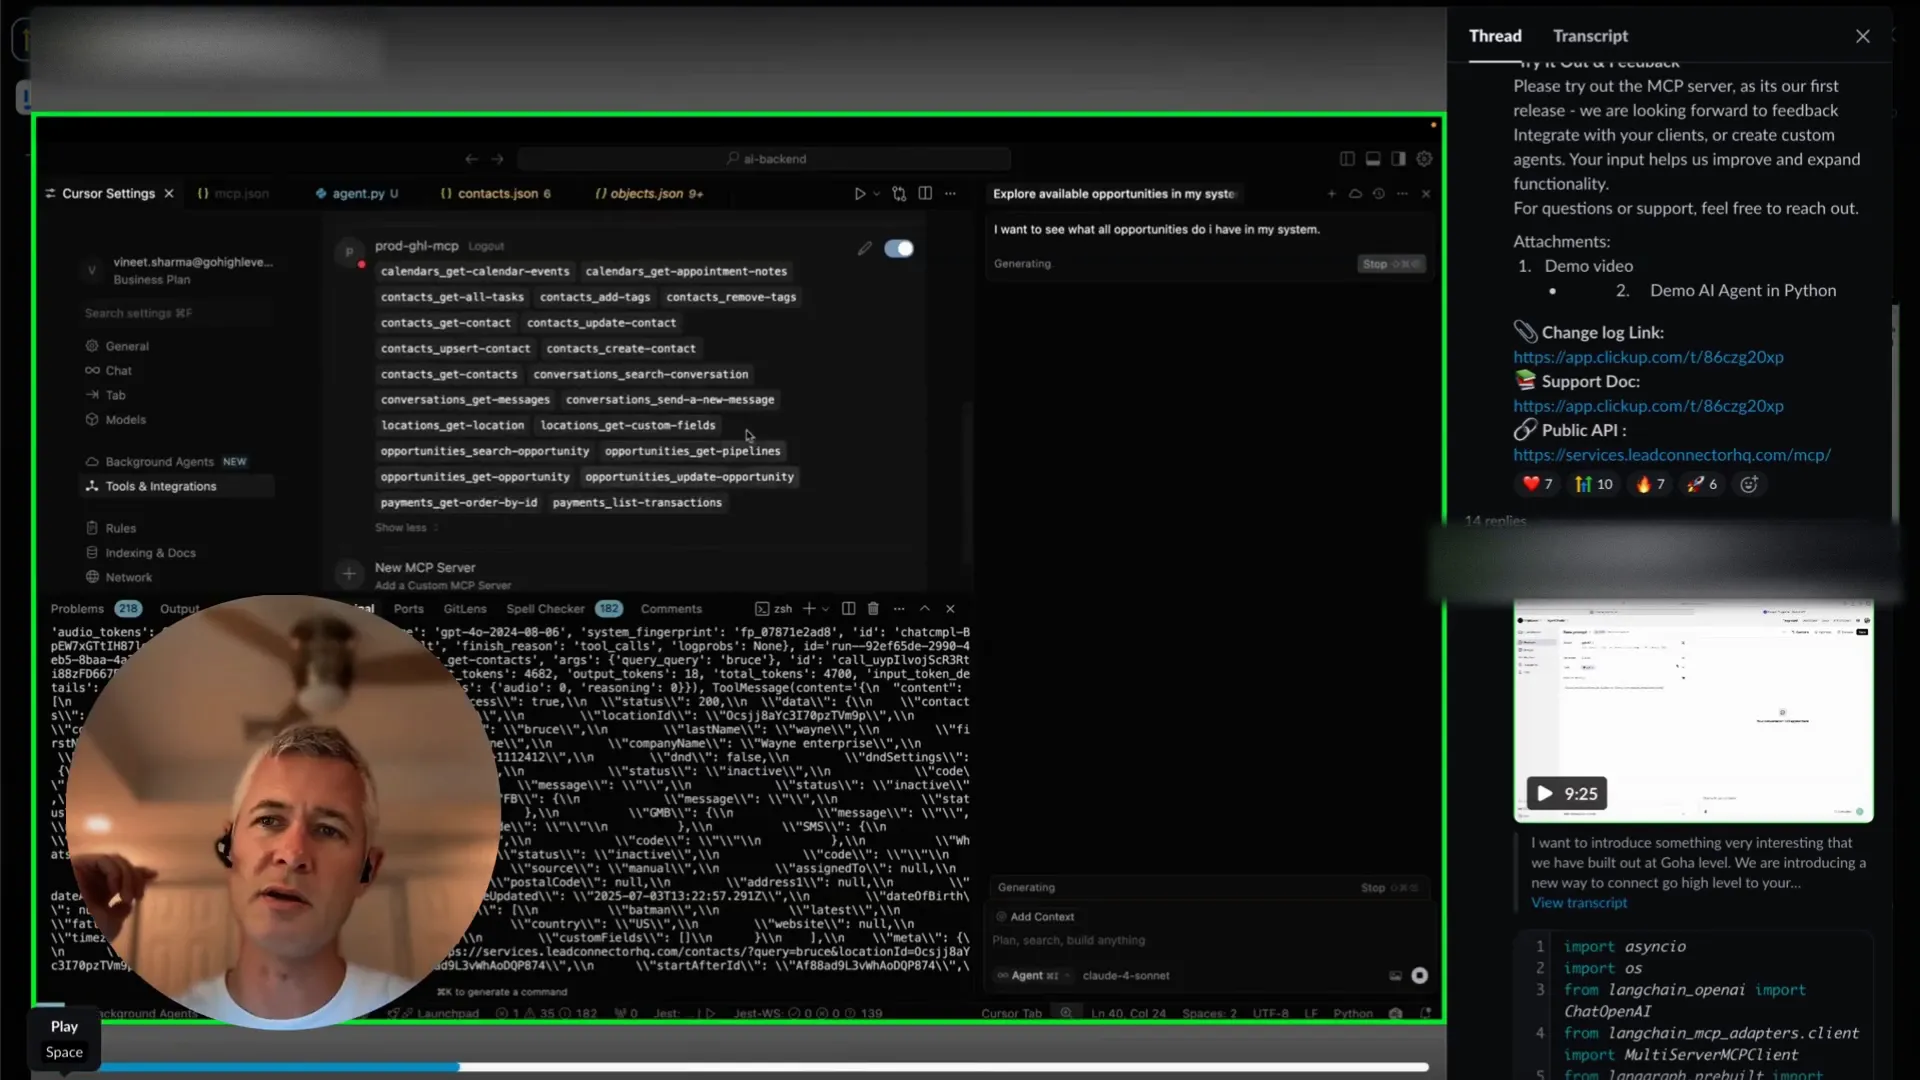
Task: Click the Python language mode in status bar
Action: pyautogui.click(x=1353, y=1014)
